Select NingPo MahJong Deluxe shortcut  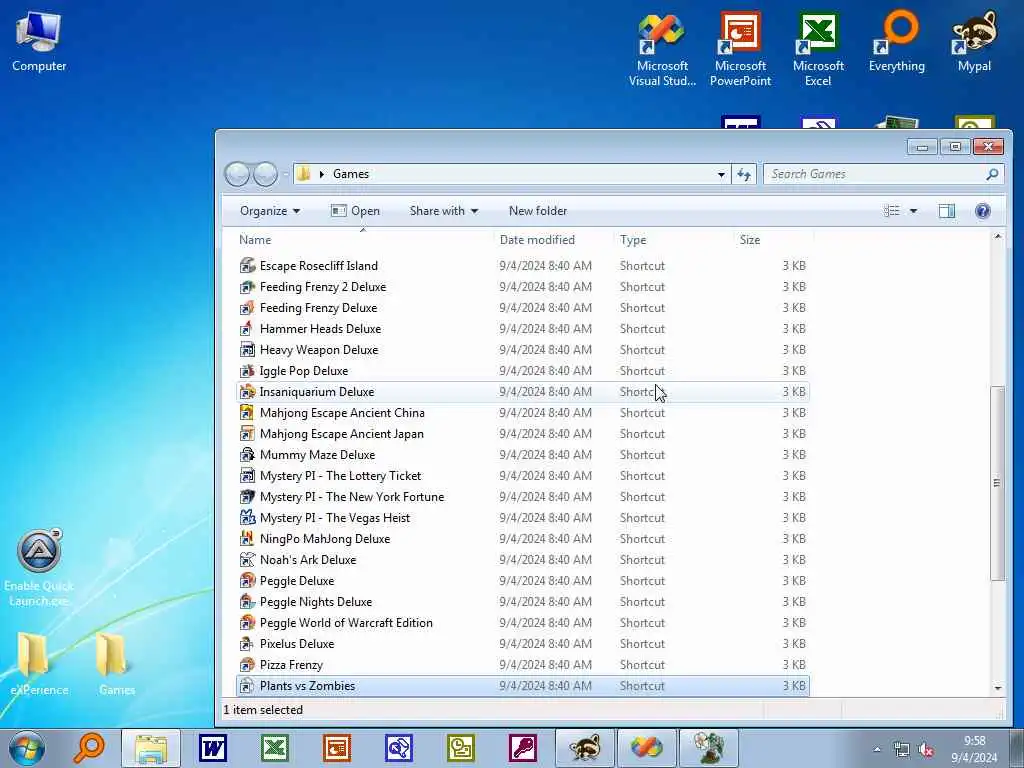pyautogui.click(x=522, y=539)
